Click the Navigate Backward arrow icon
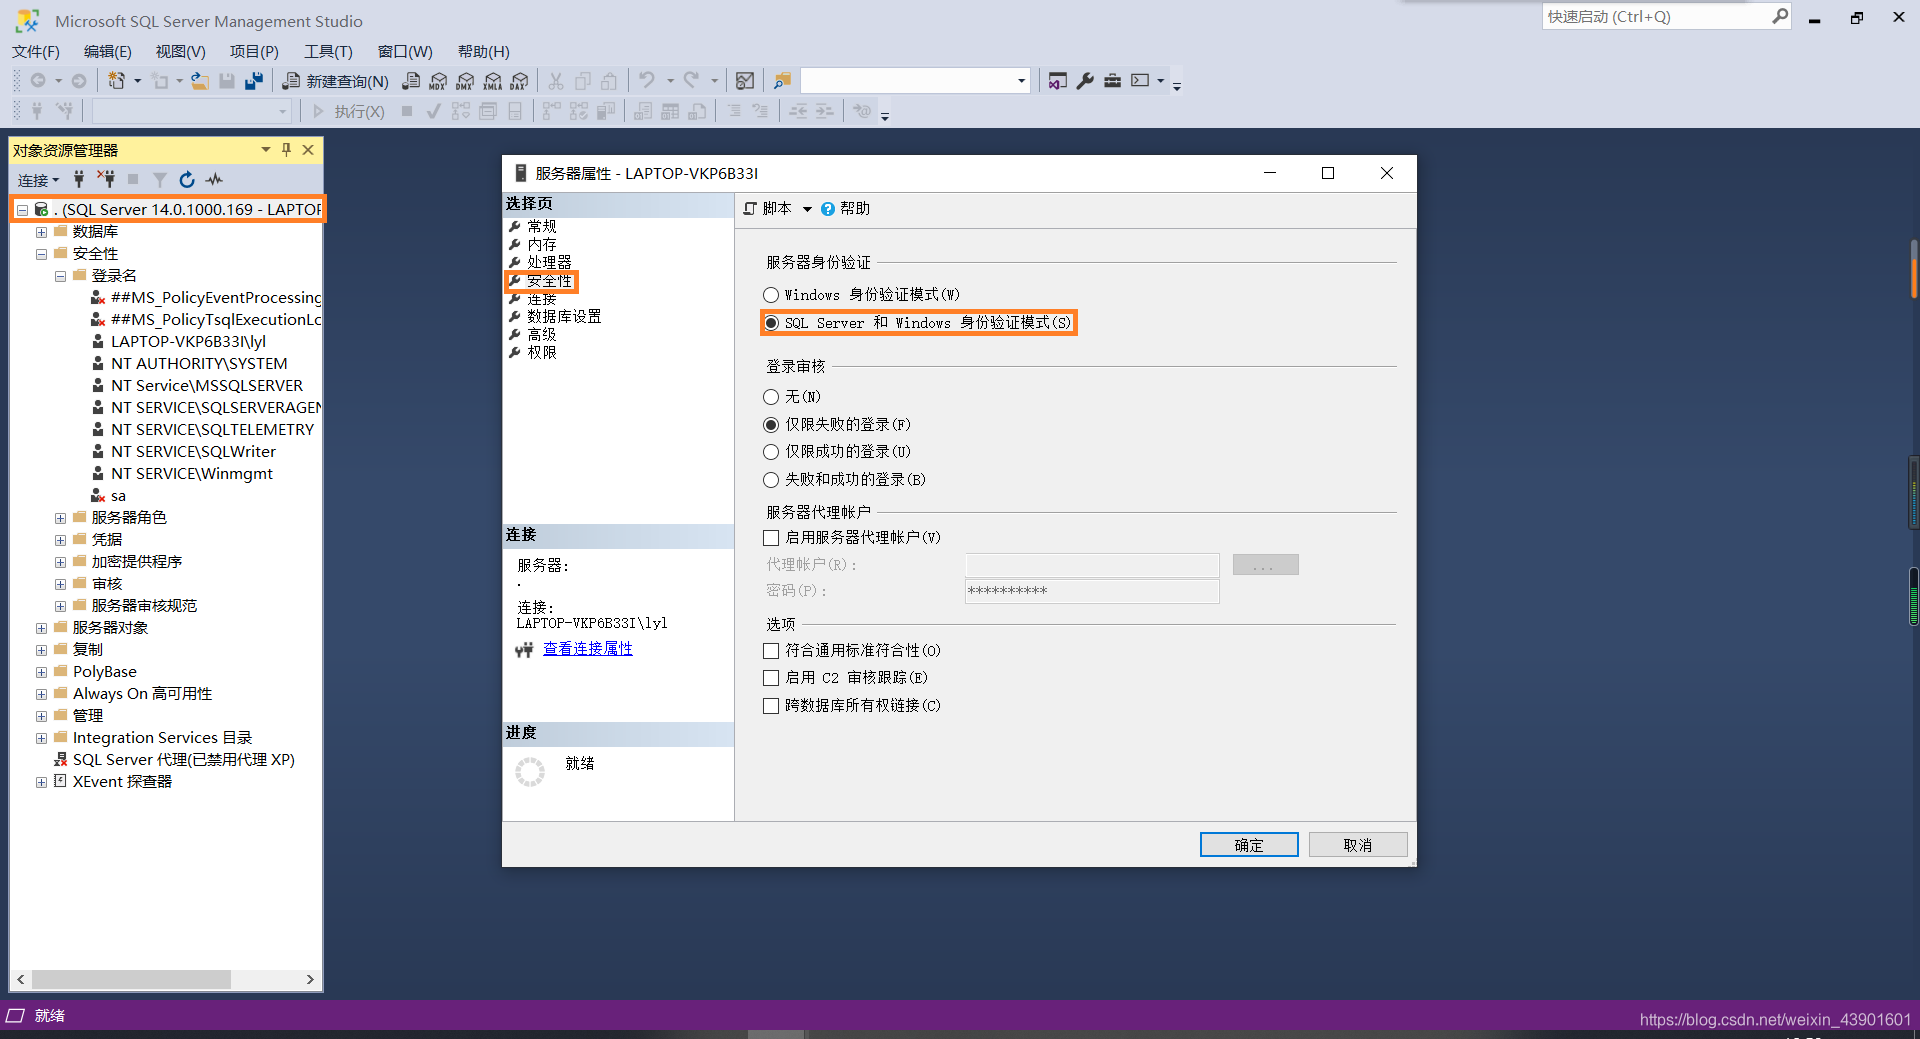The height and width of the screenshot is (1039, 1920). coord(38,81)
